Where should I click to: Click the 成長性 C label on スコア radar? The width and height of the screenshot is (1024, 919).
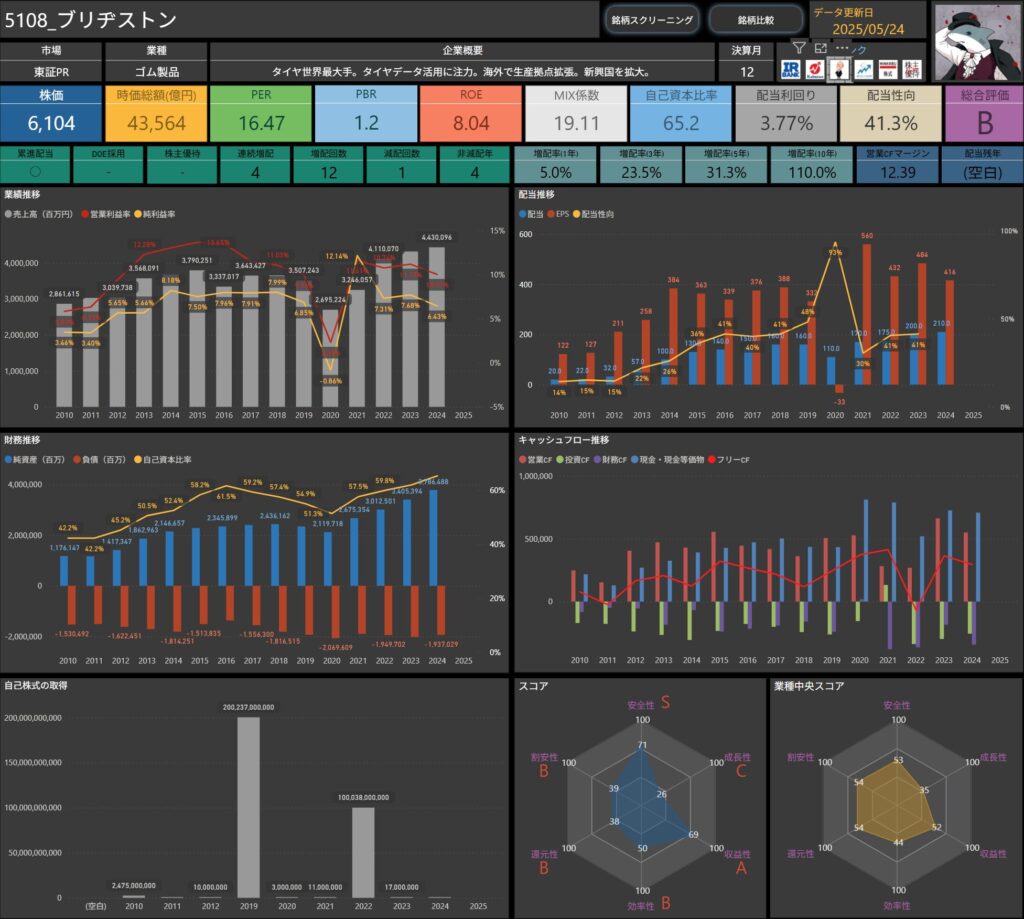pos(738,764)
